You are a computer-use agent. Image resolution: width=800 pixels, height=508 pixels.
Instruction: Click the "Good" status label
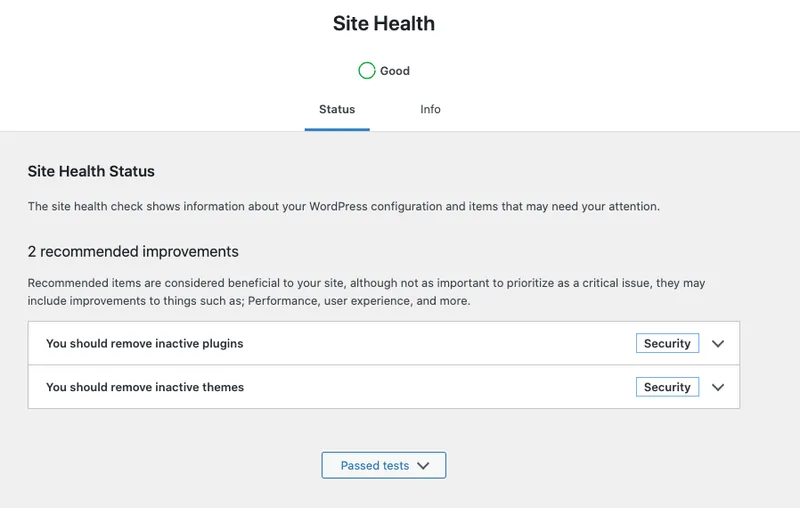[395, 71]
